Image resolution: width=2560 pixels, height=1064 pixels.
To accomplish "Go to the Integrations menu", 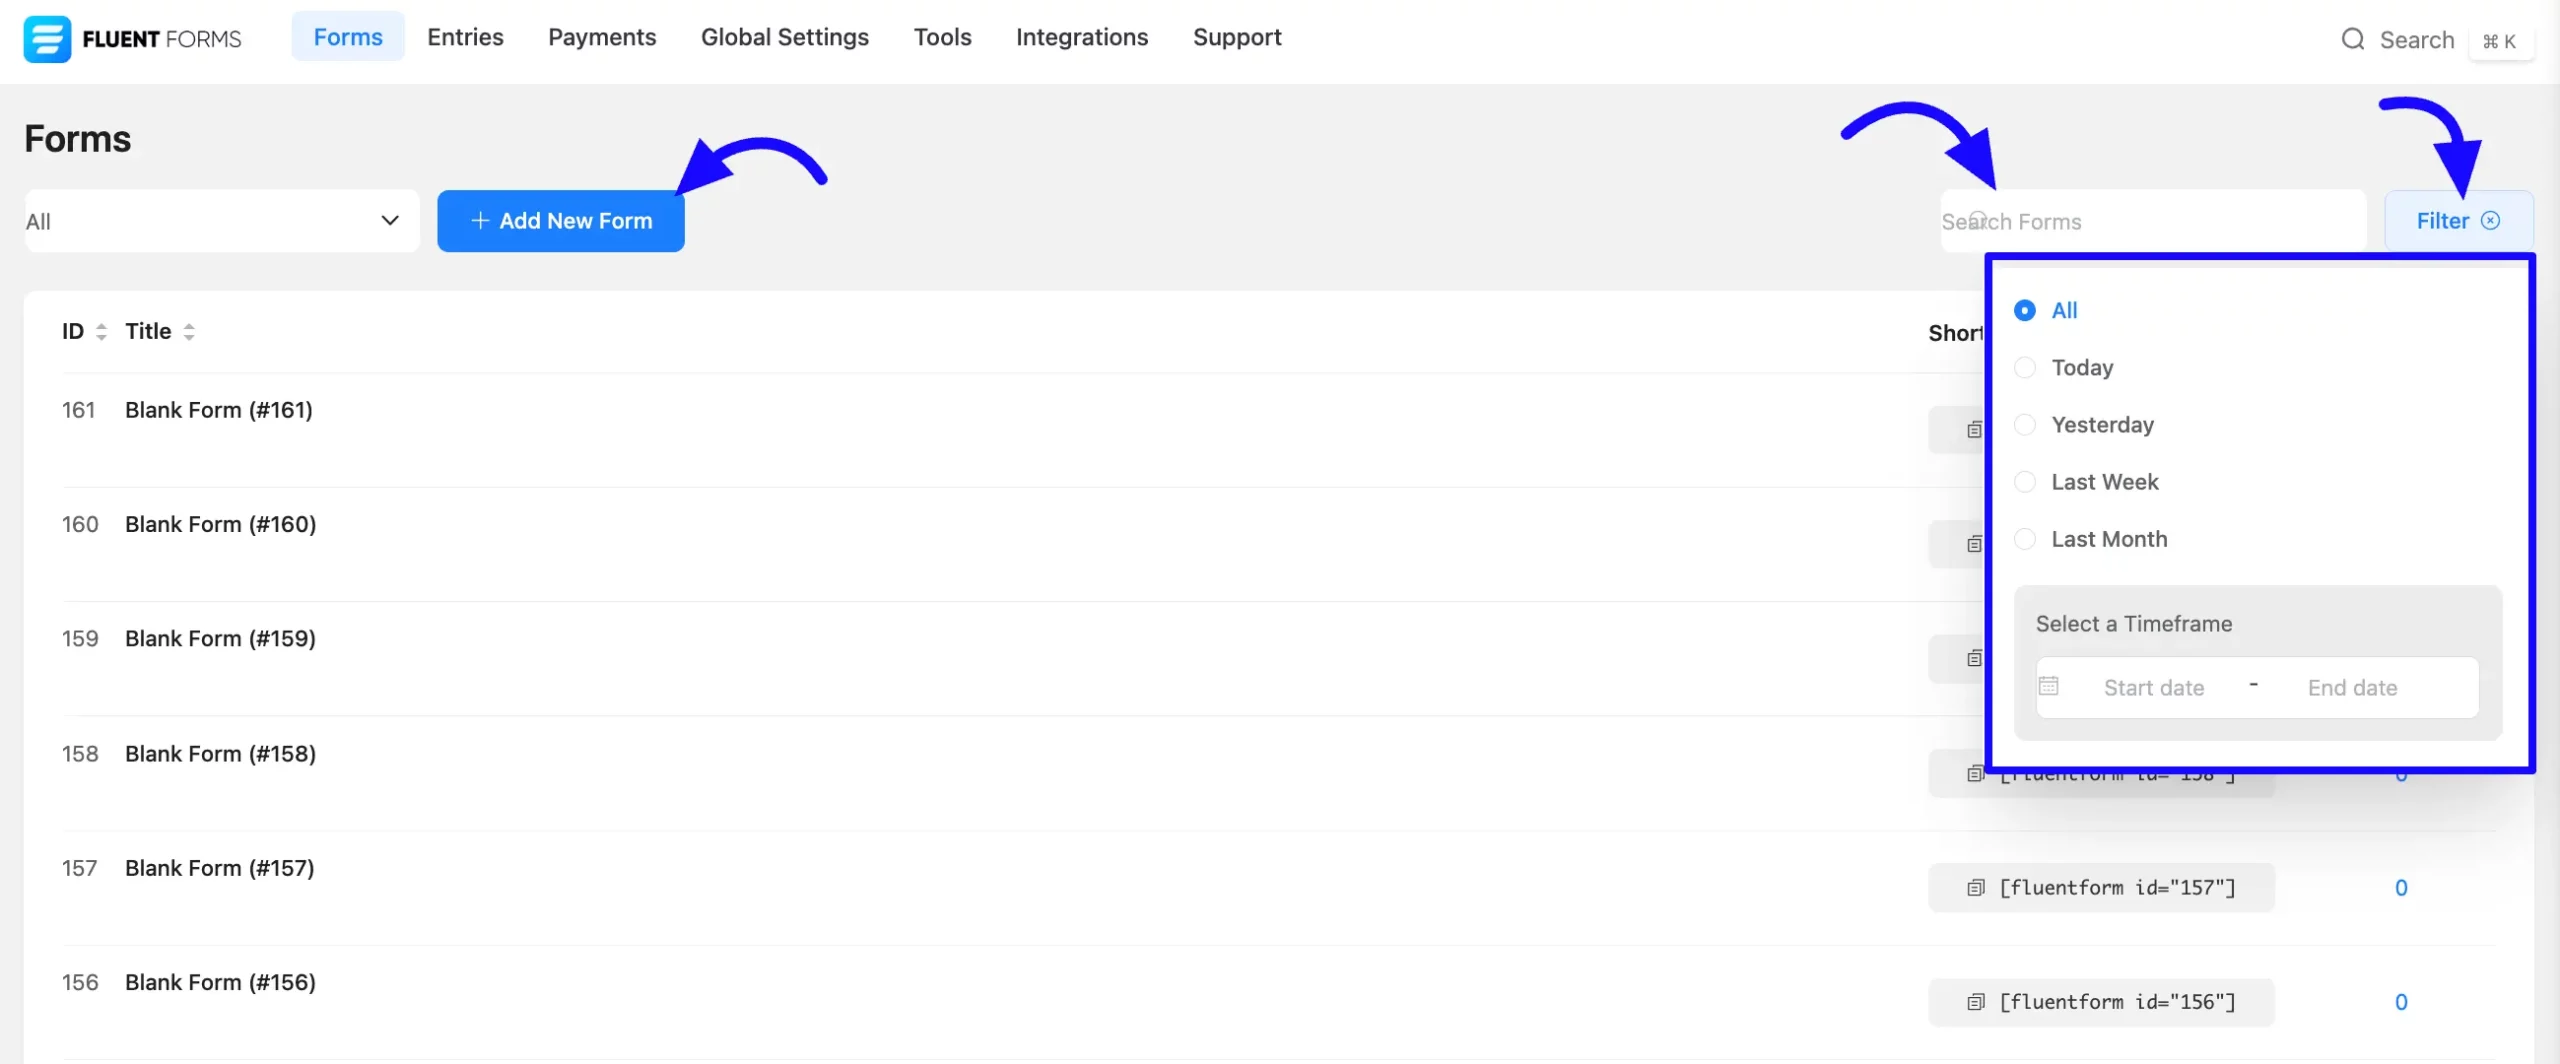I will 1082,37.
